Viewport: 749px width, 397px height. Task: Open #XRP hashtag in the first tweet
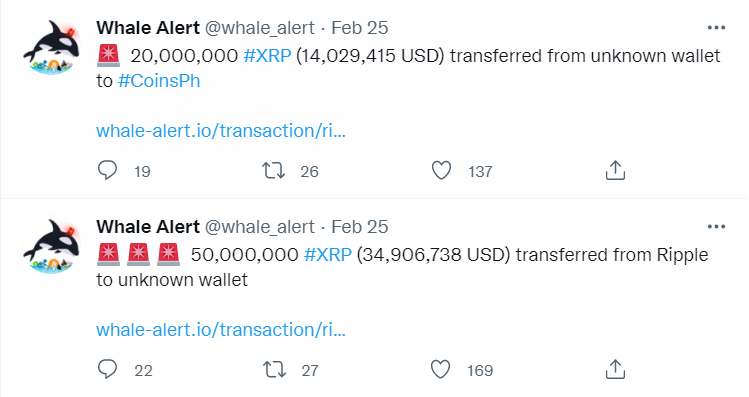[x=267, y=56]
